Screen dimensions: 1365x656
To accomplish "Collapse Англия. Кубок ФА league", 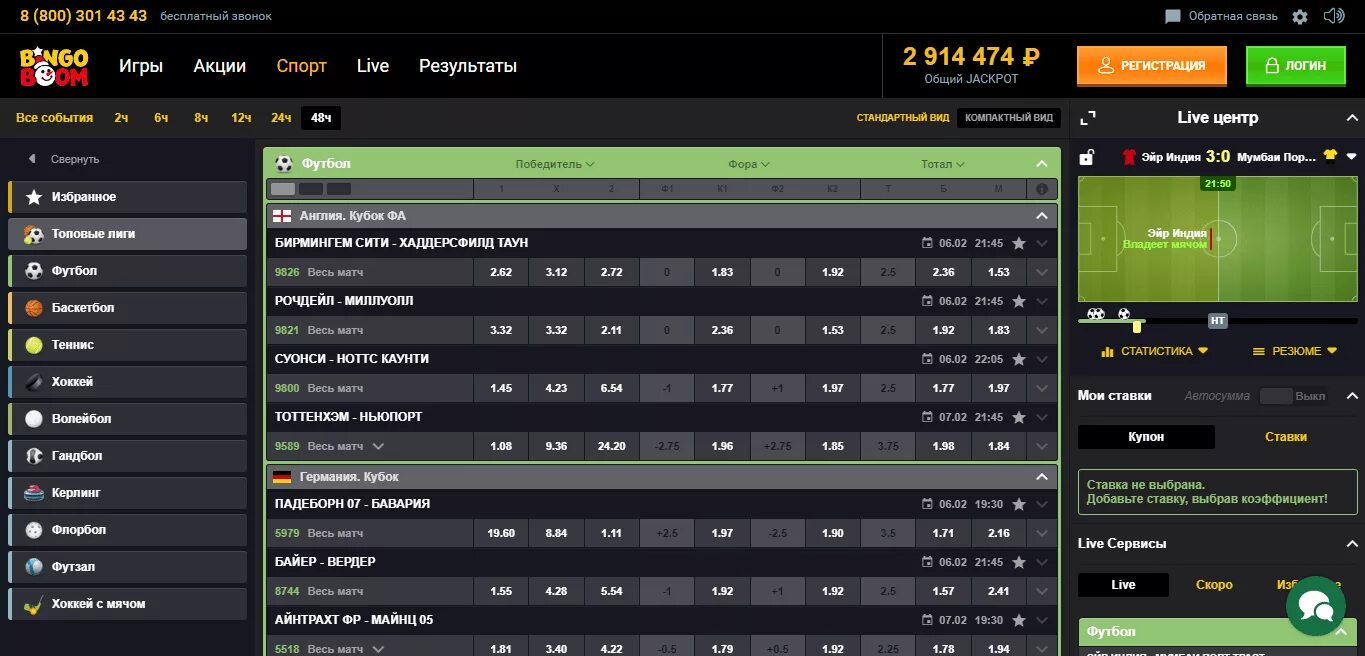I will pos(1042,216).
